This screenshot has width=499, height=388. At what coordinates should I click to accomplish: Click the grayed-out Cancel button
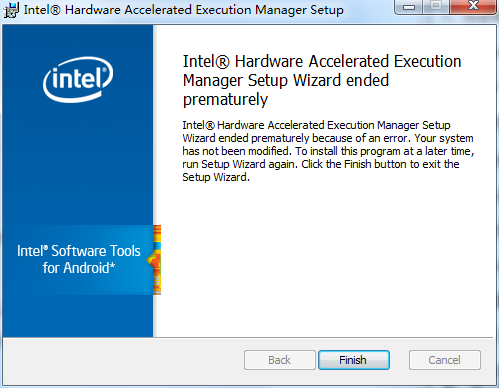(445, 360)
